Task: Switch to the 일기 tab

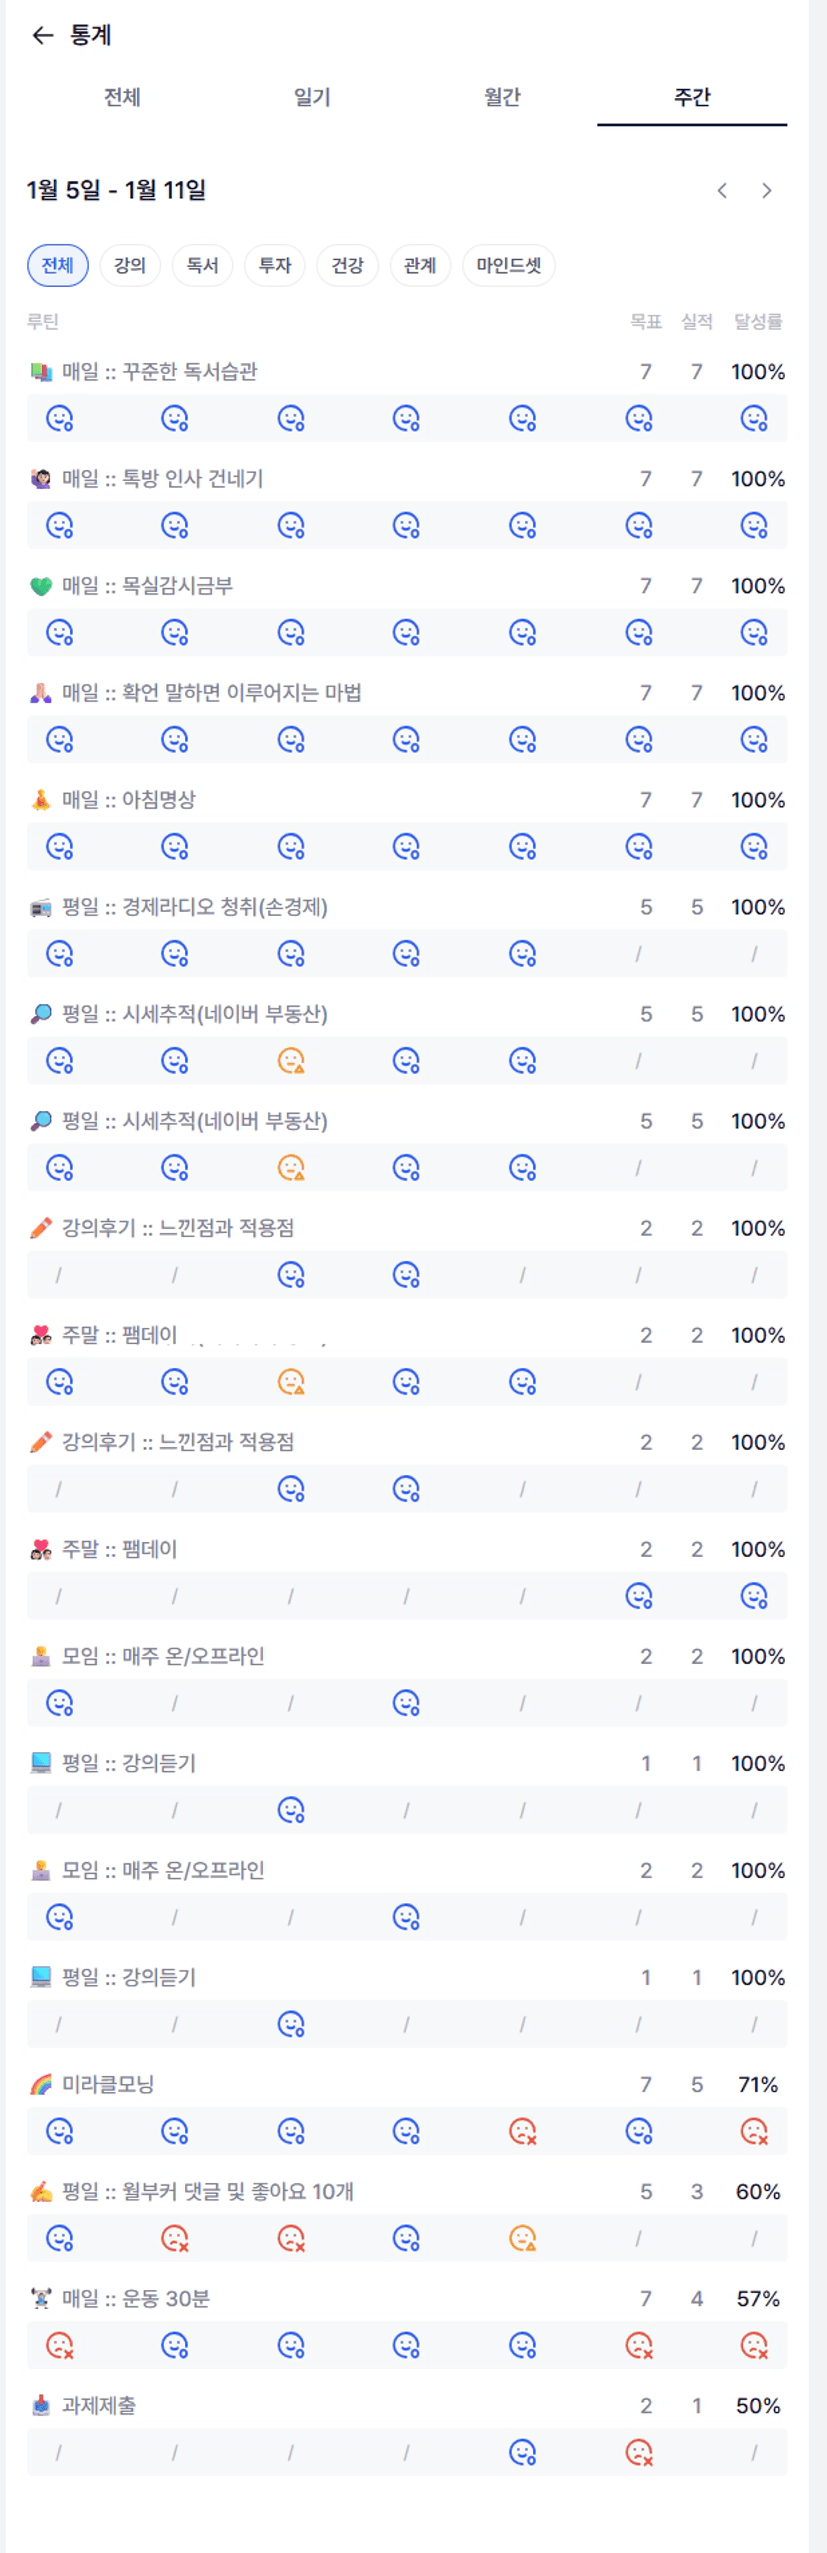Action: (x=312, y=97)
